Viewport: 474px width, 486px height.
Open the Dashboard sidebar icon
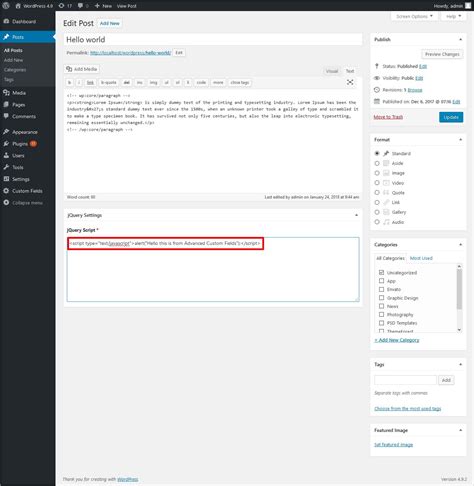(6, 21)
